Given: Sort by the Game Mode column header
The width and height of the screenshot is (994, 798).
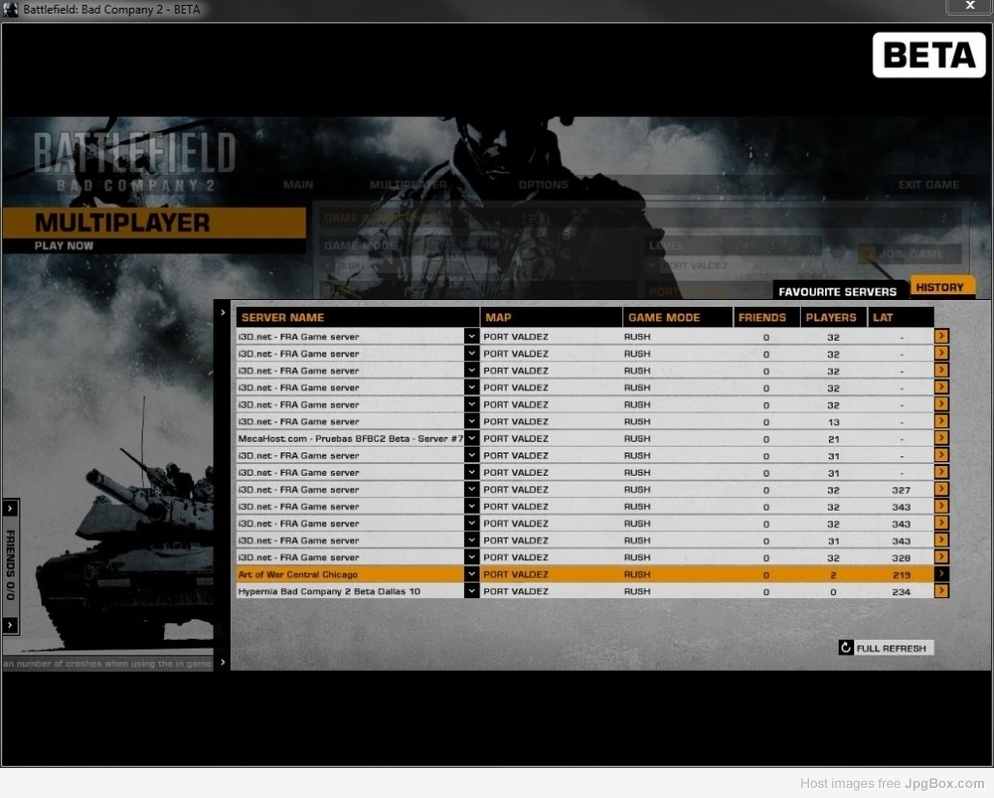Looking at the screenshot, I should (677, 317).
